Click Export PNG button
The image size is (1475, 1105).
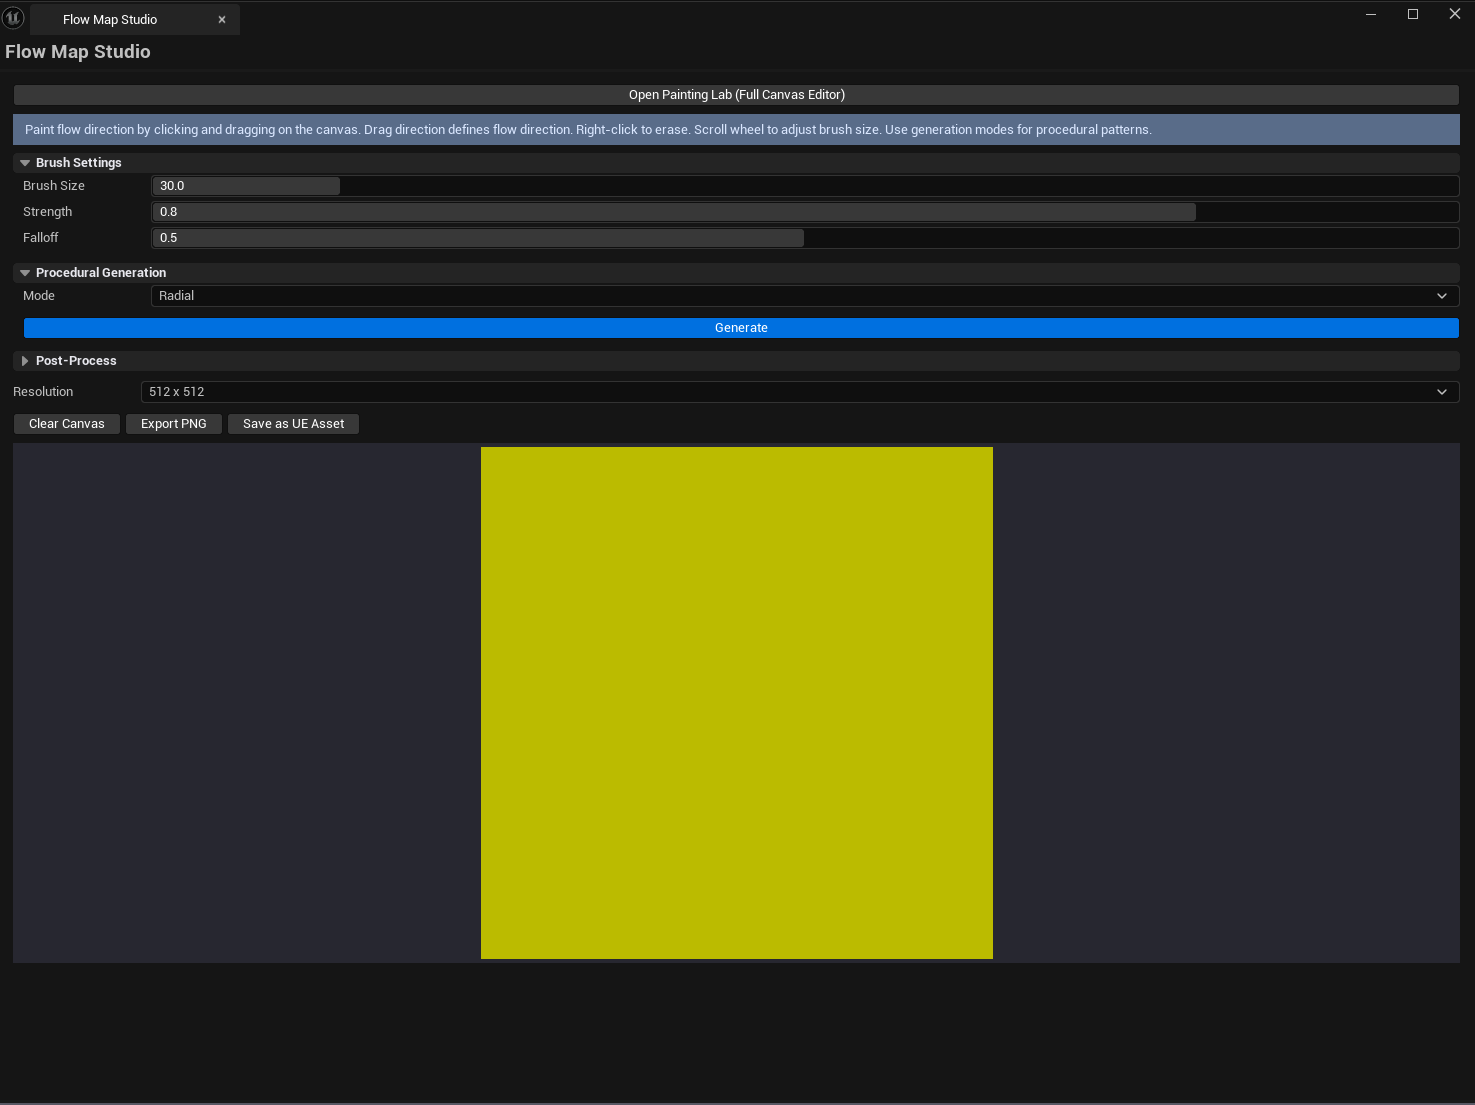point(174,424)
